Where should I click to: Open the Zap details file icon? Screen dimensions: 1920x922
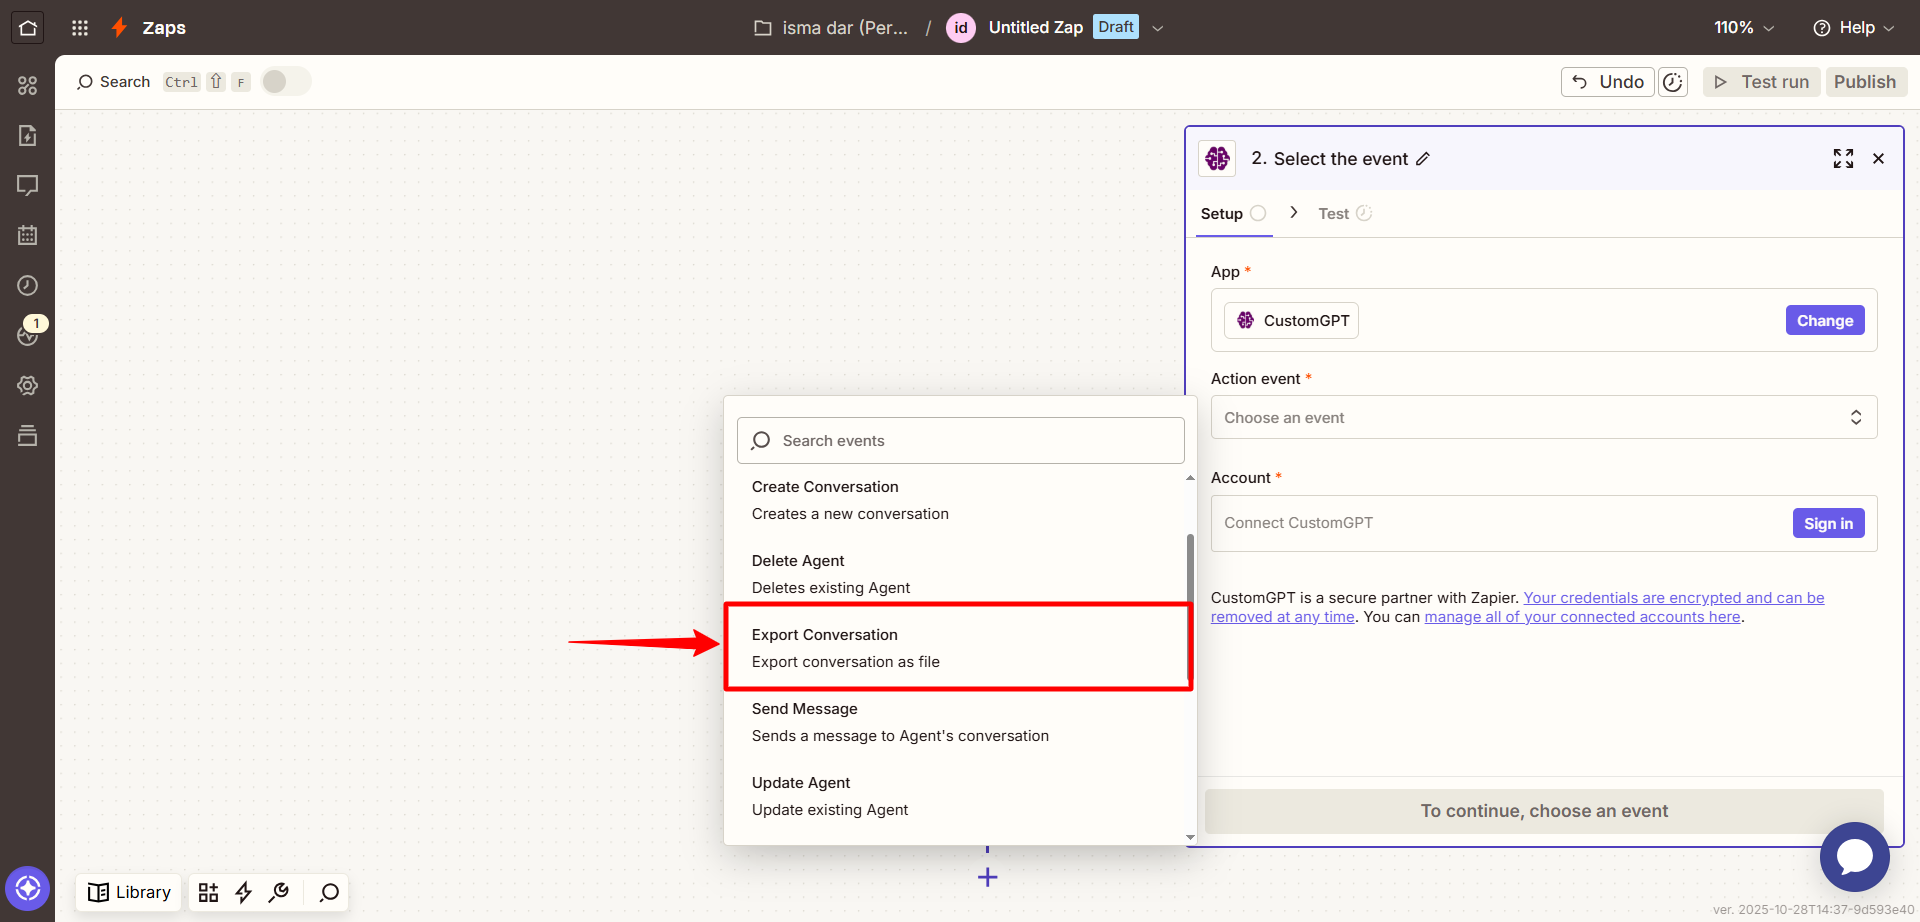(28, 135)
